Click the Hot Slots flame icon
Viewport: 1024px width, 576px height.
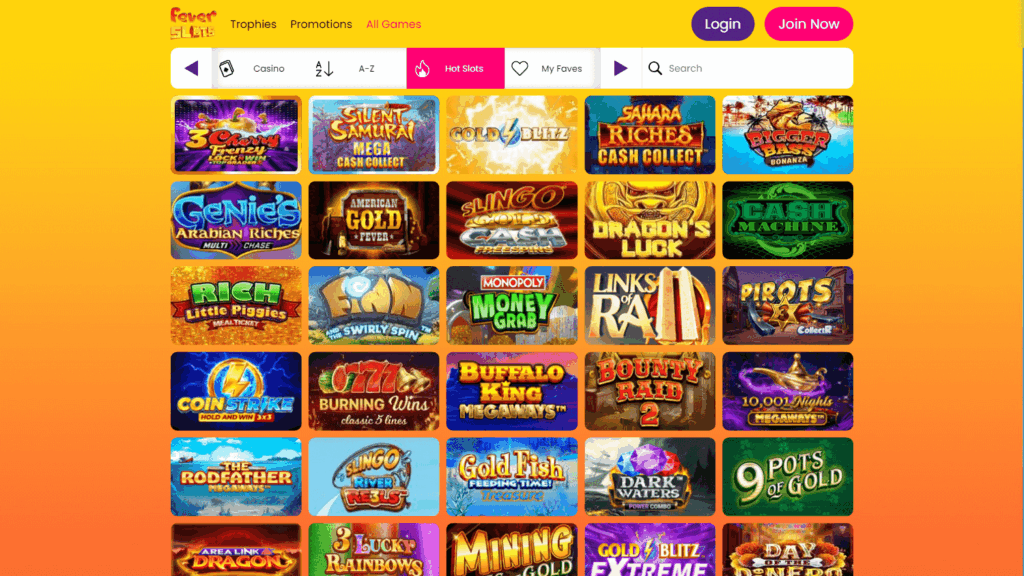[x=423, y=68]
